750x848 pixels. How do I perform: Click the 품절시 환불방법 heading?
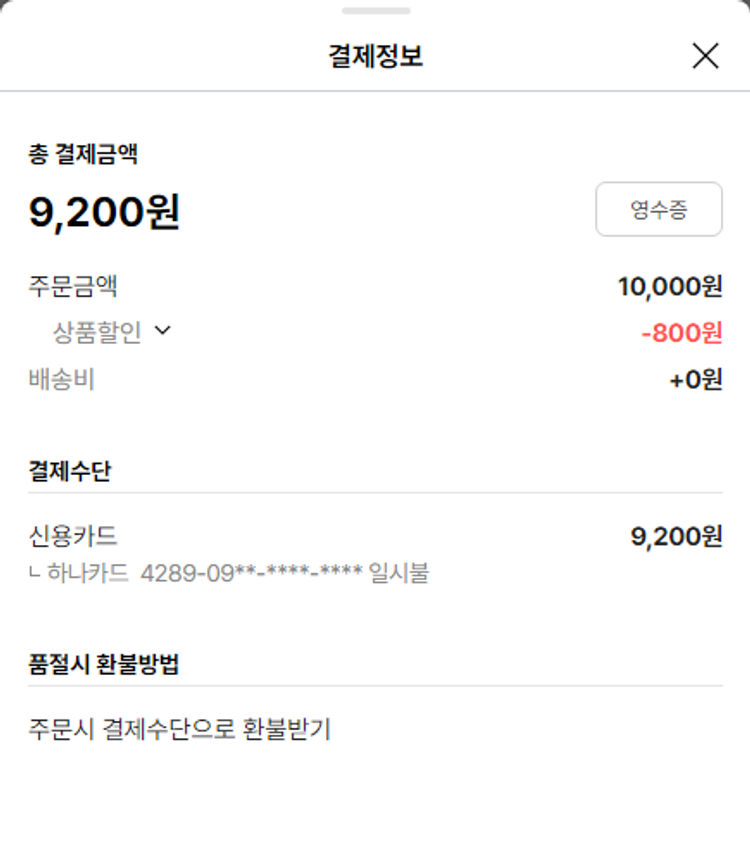[x=104, y=664]
